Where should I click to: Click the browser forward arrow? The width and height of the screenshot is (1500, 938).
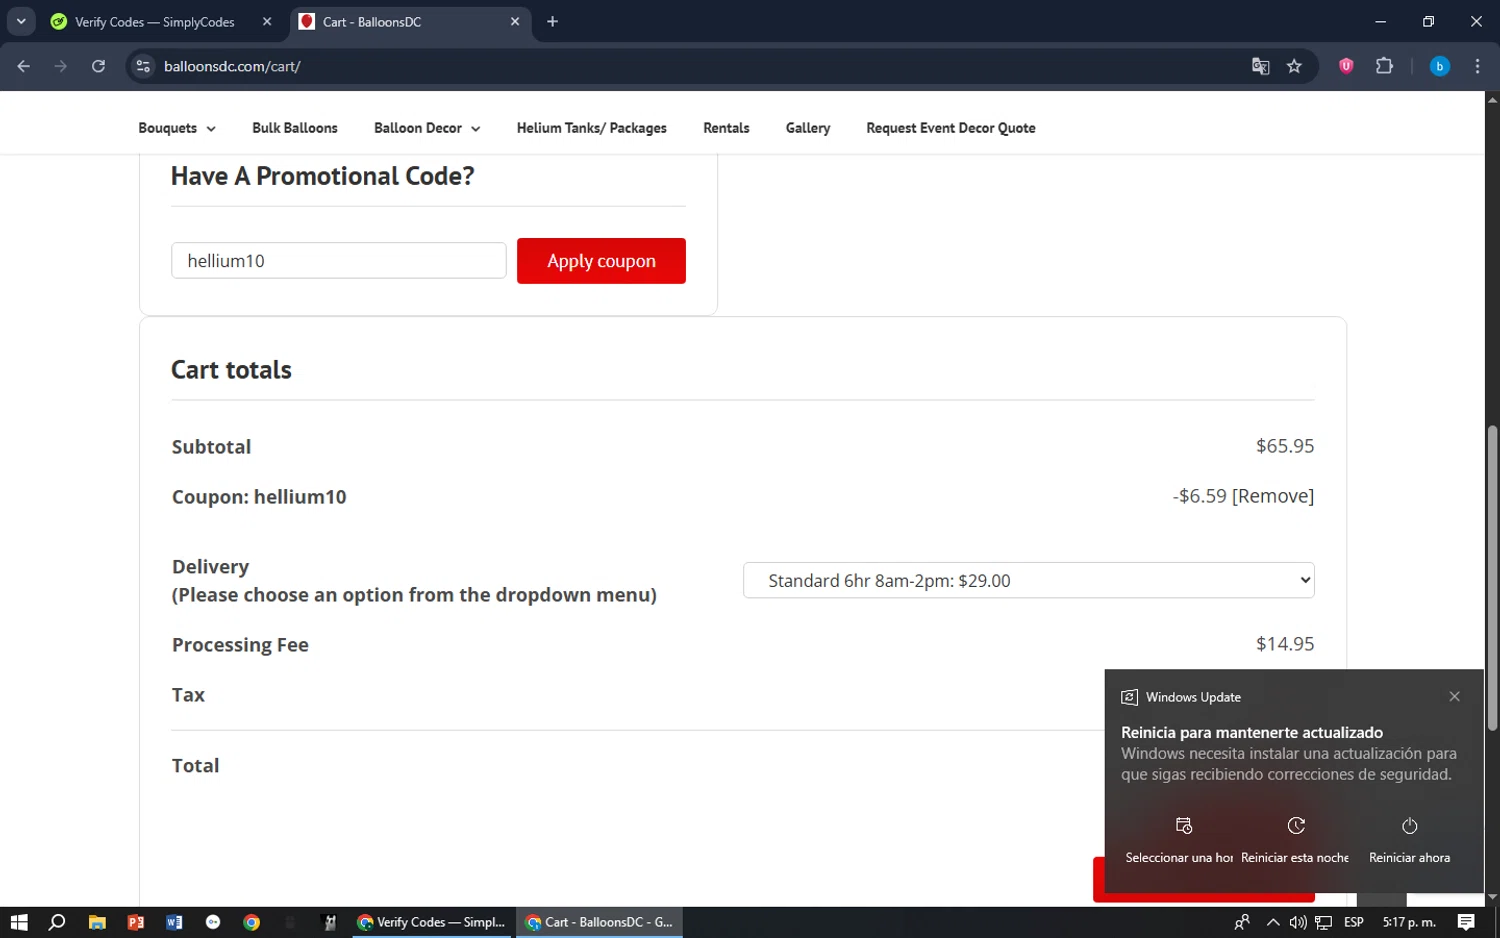point(61,66)
